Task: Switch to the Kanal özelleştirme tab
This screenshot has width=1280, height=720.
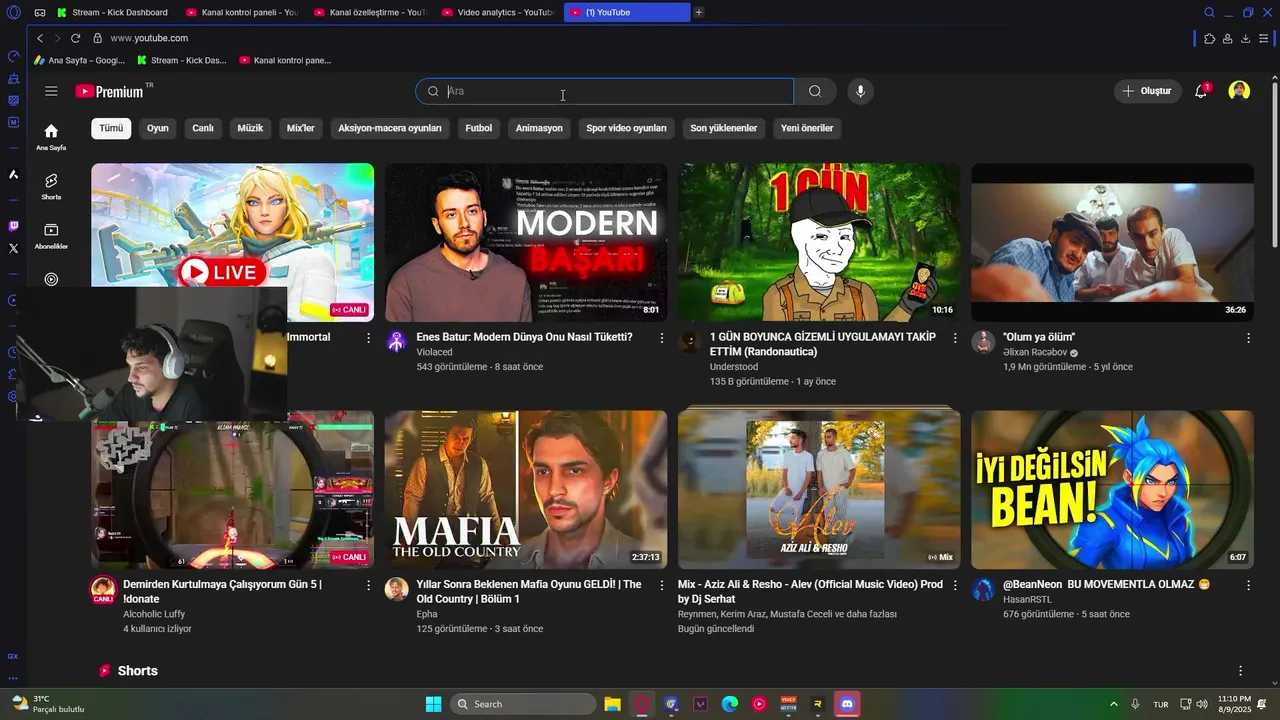Action: [369, 13]
